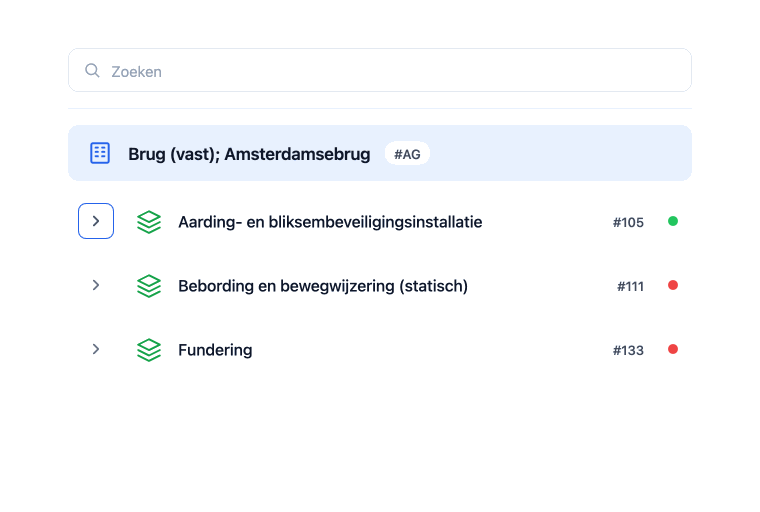Expand the Bebording en bewegwijzering chevron
The height and width of the screenshot is (512, 760).
(x=96, y=285)
